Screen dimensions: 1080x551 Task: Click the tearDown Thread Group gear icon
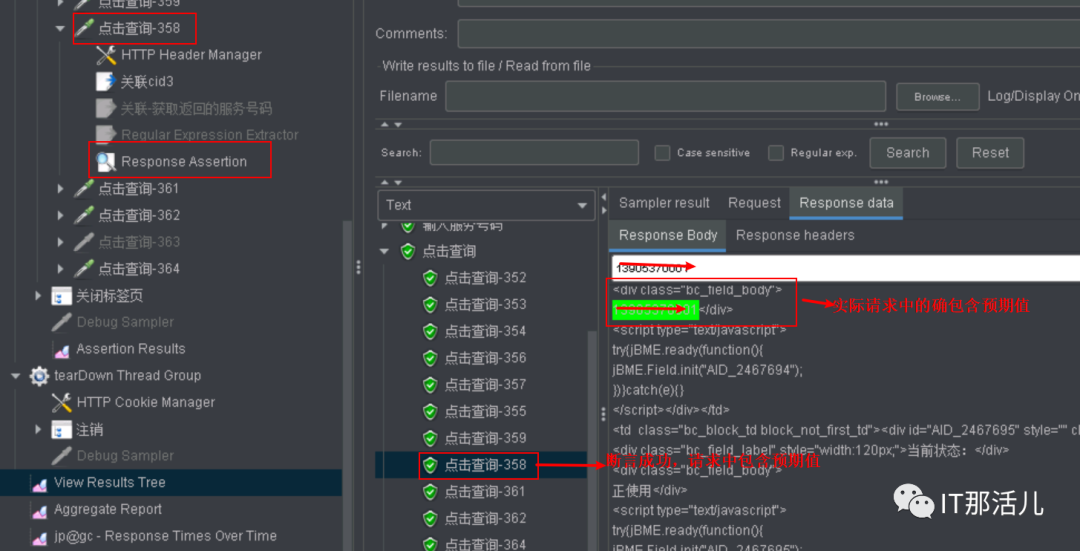point(39,376)
